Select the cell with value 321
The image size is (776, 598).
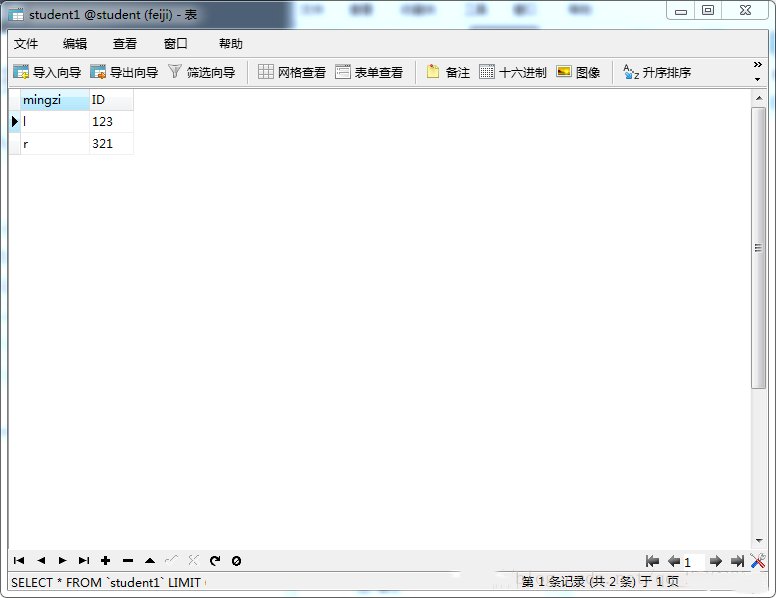[x=111, y=144]
